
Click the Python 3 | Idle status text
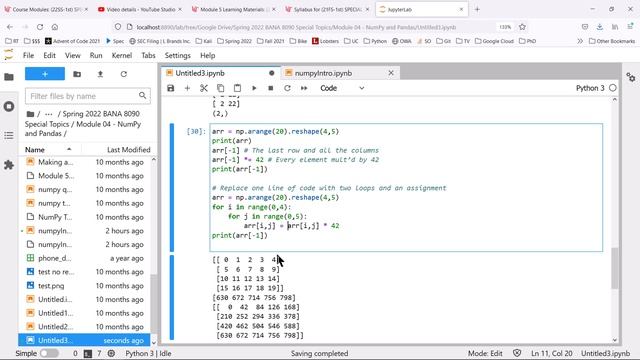148,353
